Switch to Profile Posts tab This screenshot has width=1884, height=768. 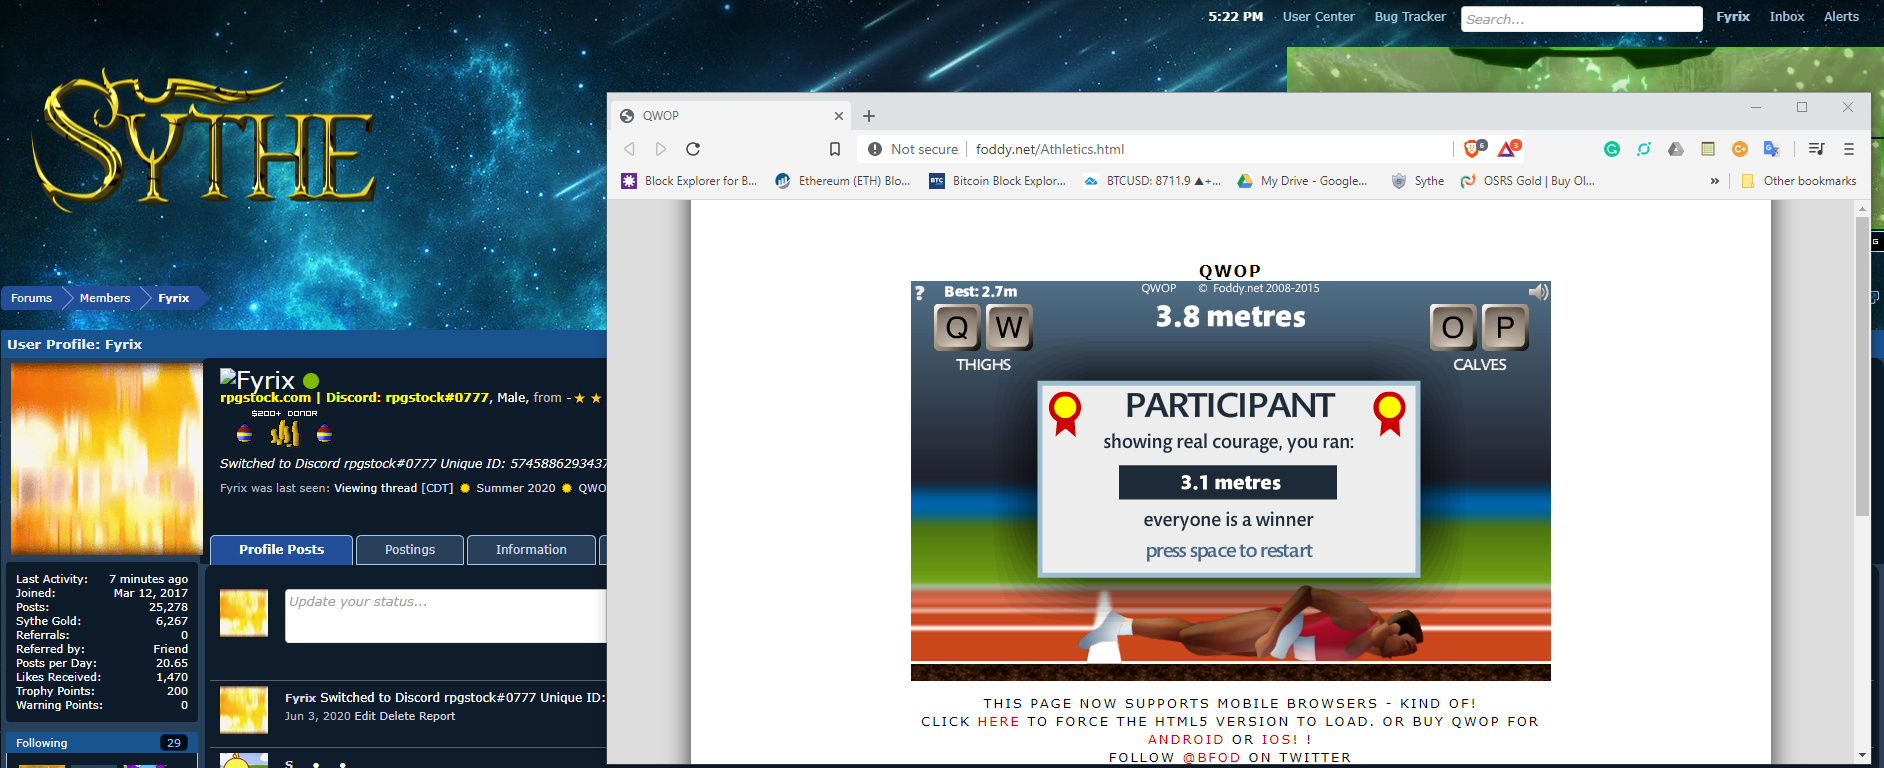pos(281,550)
